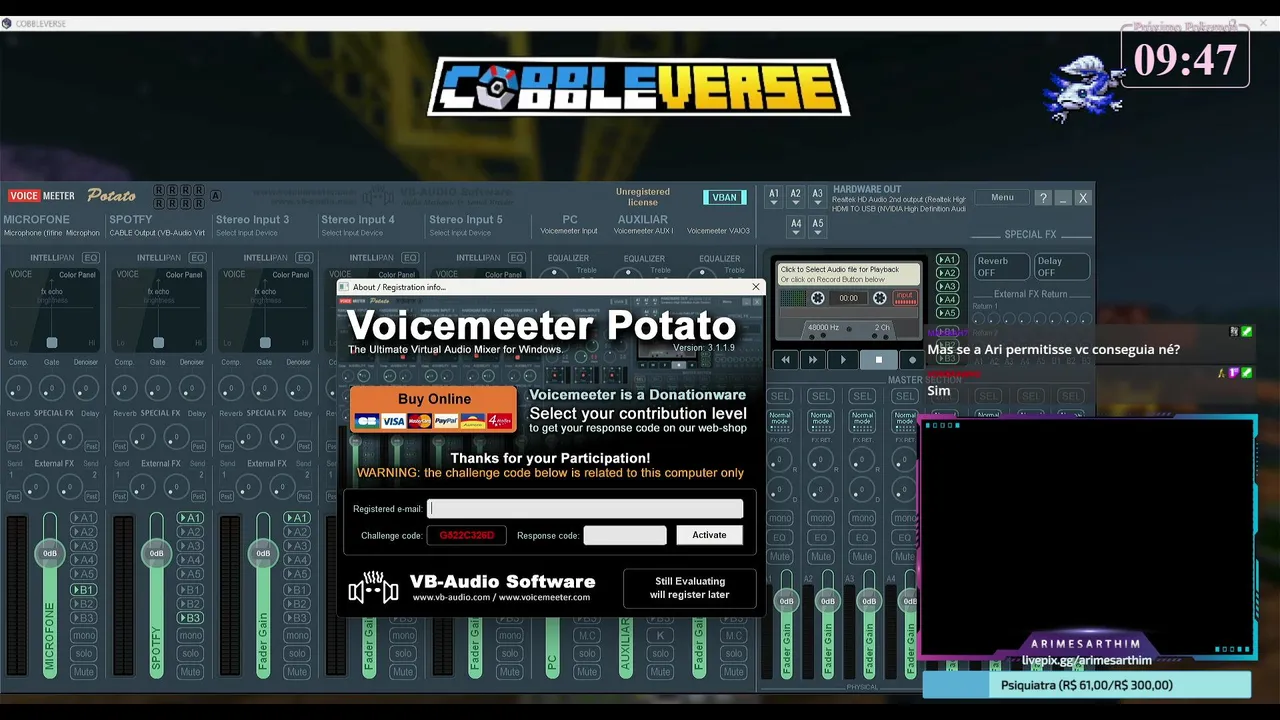
Task: Click the Registered e-mail field
Action: [x=585, y=509]
